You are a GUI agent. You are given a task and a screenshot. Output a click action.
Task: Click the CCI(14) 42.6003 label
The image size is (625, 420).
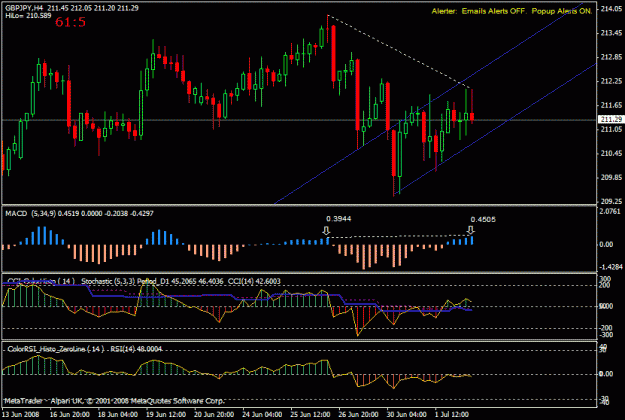[254, 281]
